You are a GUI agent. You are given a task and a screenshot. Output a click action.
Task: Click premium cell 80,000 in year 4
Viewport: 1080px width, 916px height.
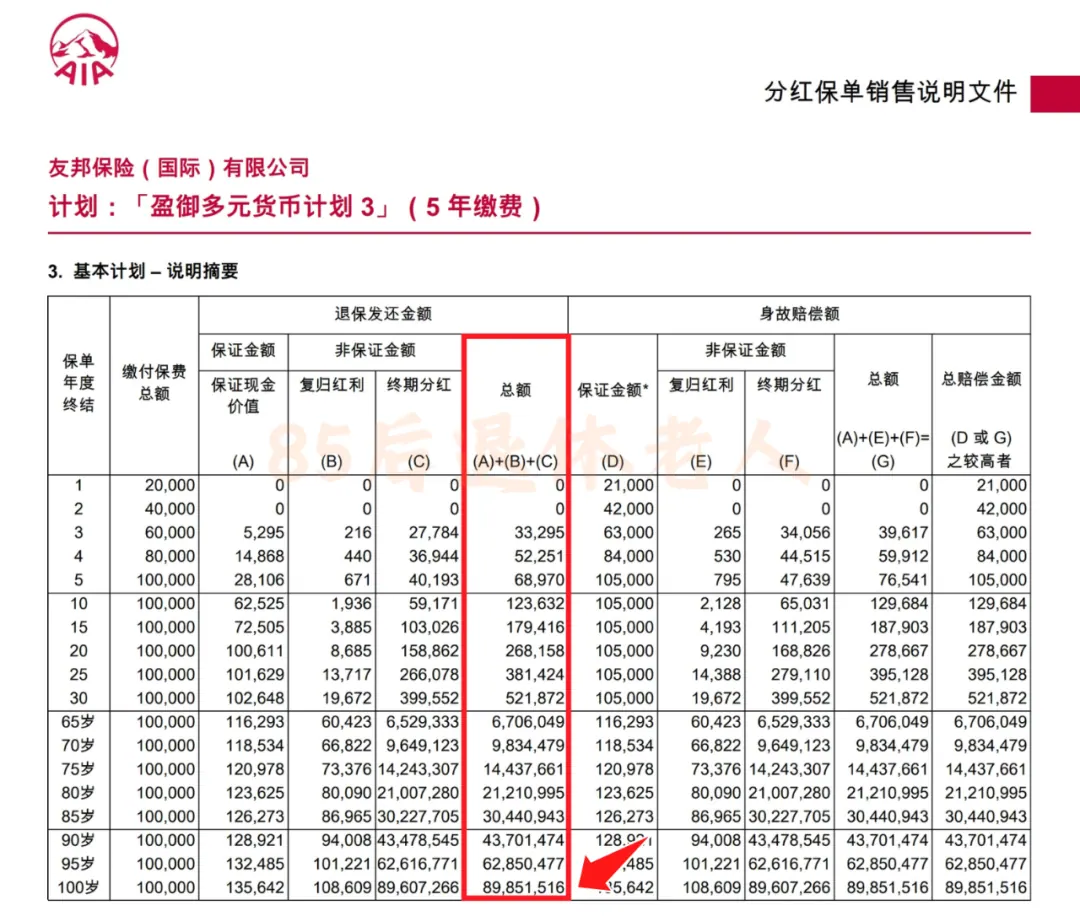[169, 556]
